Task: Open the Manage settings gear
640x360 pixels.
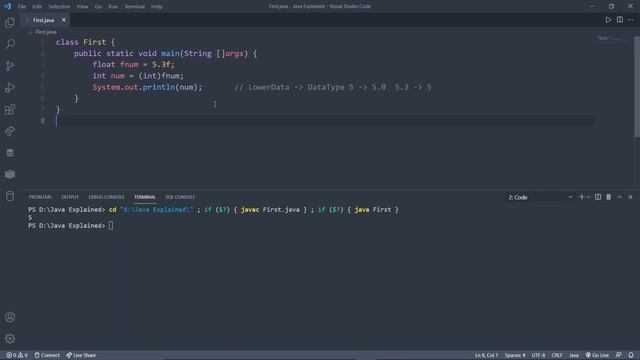Action: (10, 338)
